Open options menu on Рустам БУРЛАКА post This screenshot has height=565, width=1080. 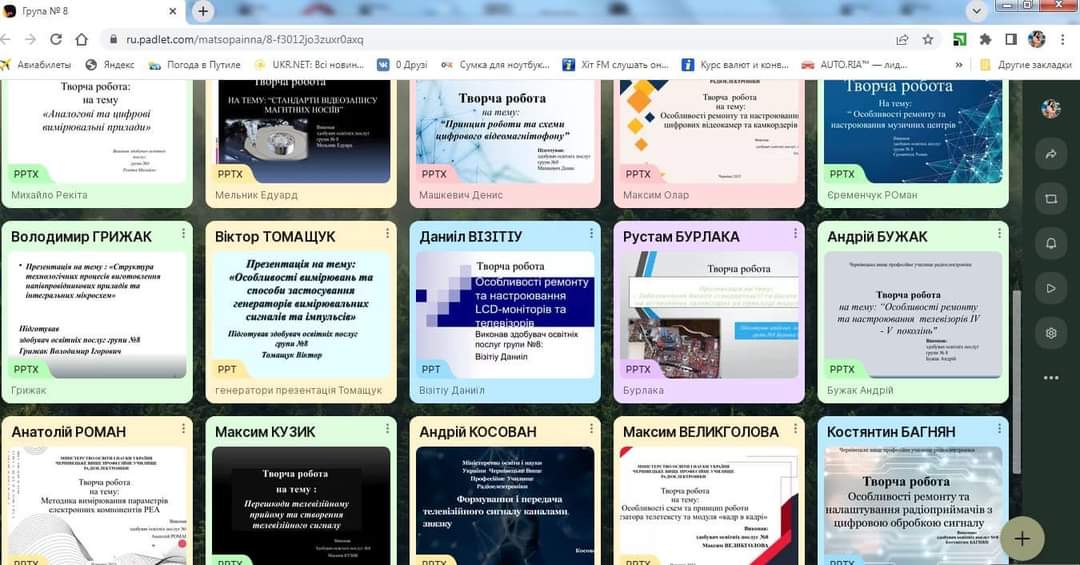(x=795, y=234)
